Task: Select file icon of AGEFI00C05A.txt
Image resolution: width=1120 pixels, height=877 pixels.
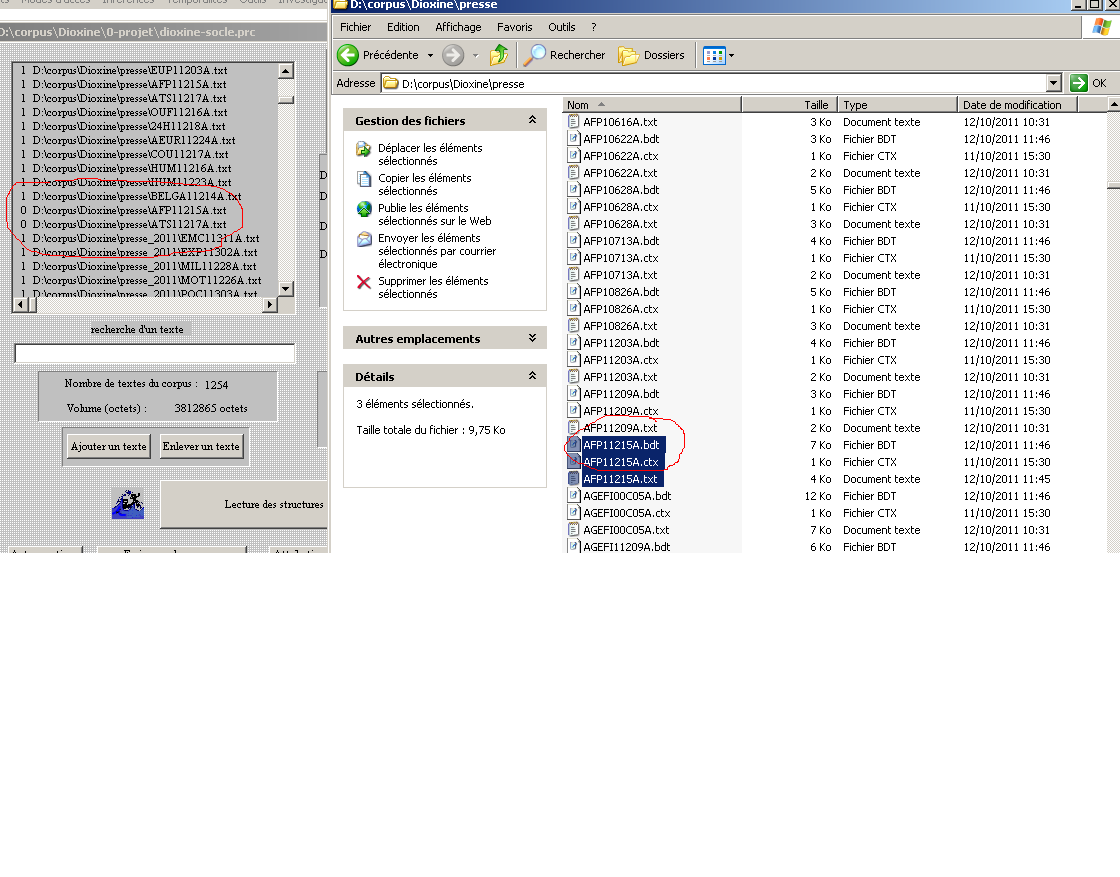Action: tap(573, 530)
